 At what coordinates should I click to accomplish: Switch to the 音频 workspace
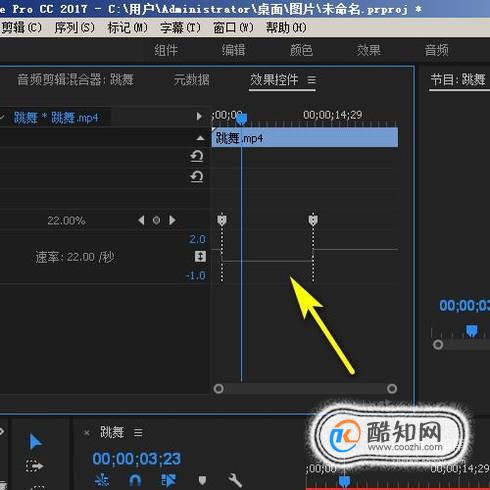[x=437, y=50]
